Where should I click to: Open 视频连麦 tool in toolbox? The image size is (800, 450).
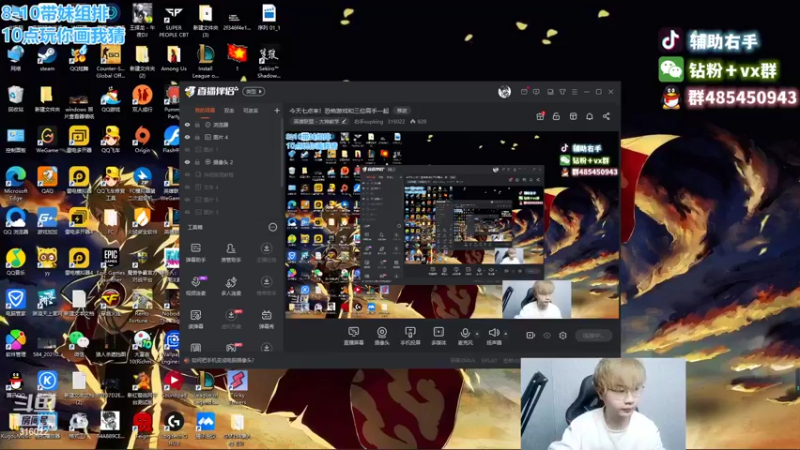pyautogui.click(x=195, y=286)
